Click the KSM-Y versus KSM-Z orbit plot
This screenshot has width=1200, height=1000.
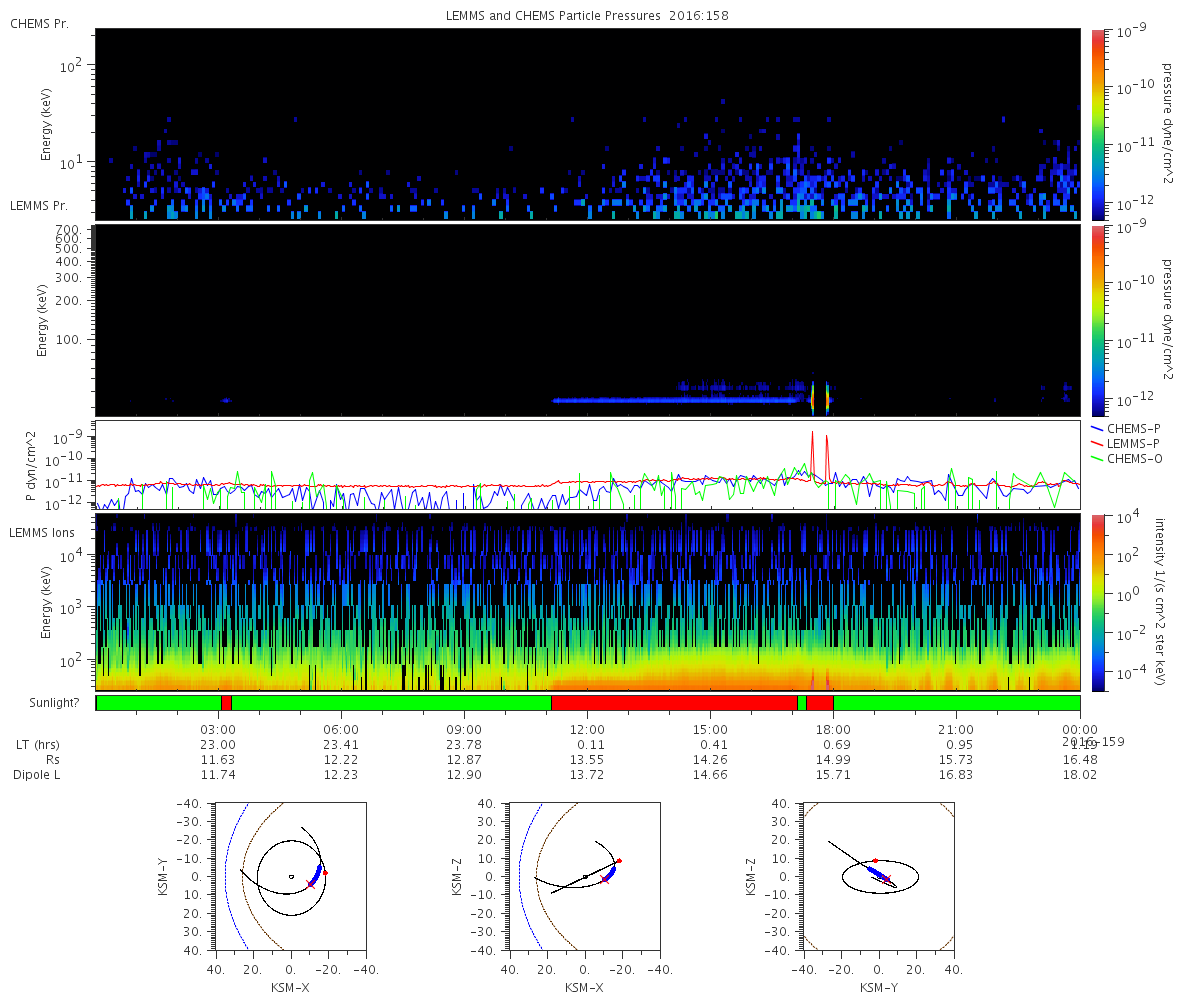pos(878,876)
